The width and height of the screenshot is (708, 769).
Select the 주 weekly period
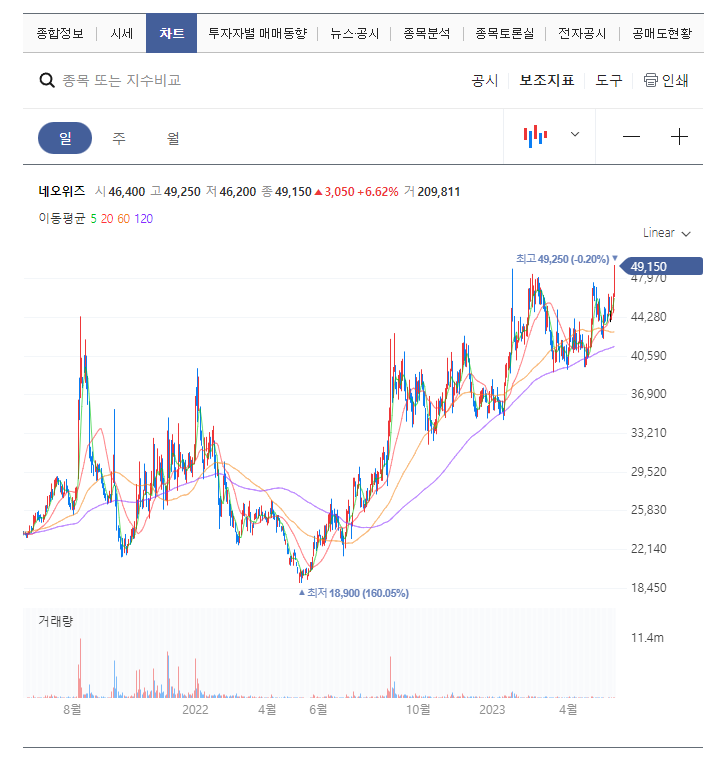(119, 138)
